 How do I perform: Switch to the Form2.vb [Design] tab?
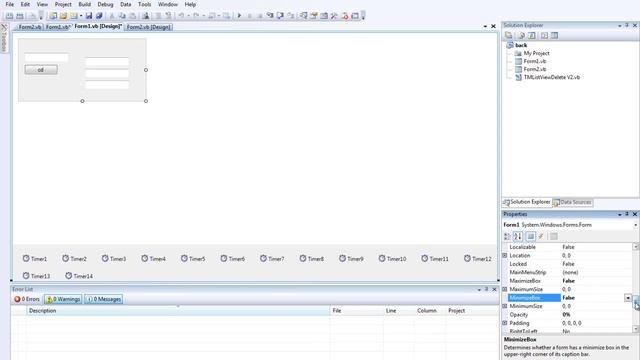(149, 27)
